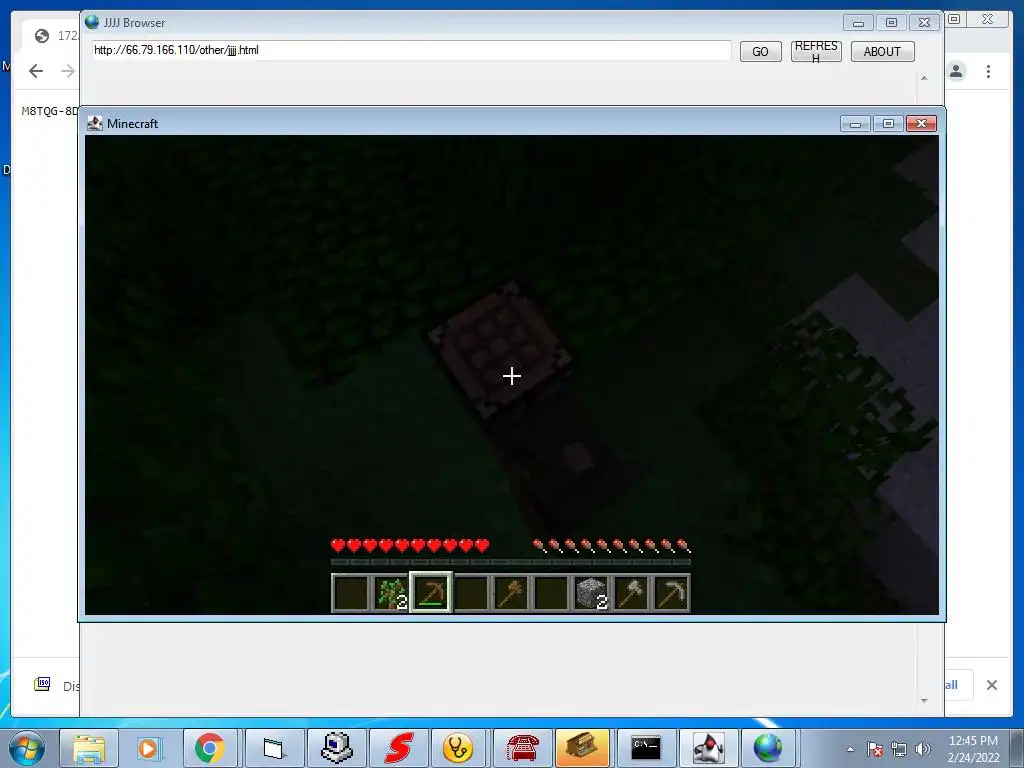Open the network tray icon

[x=899, y=749]
